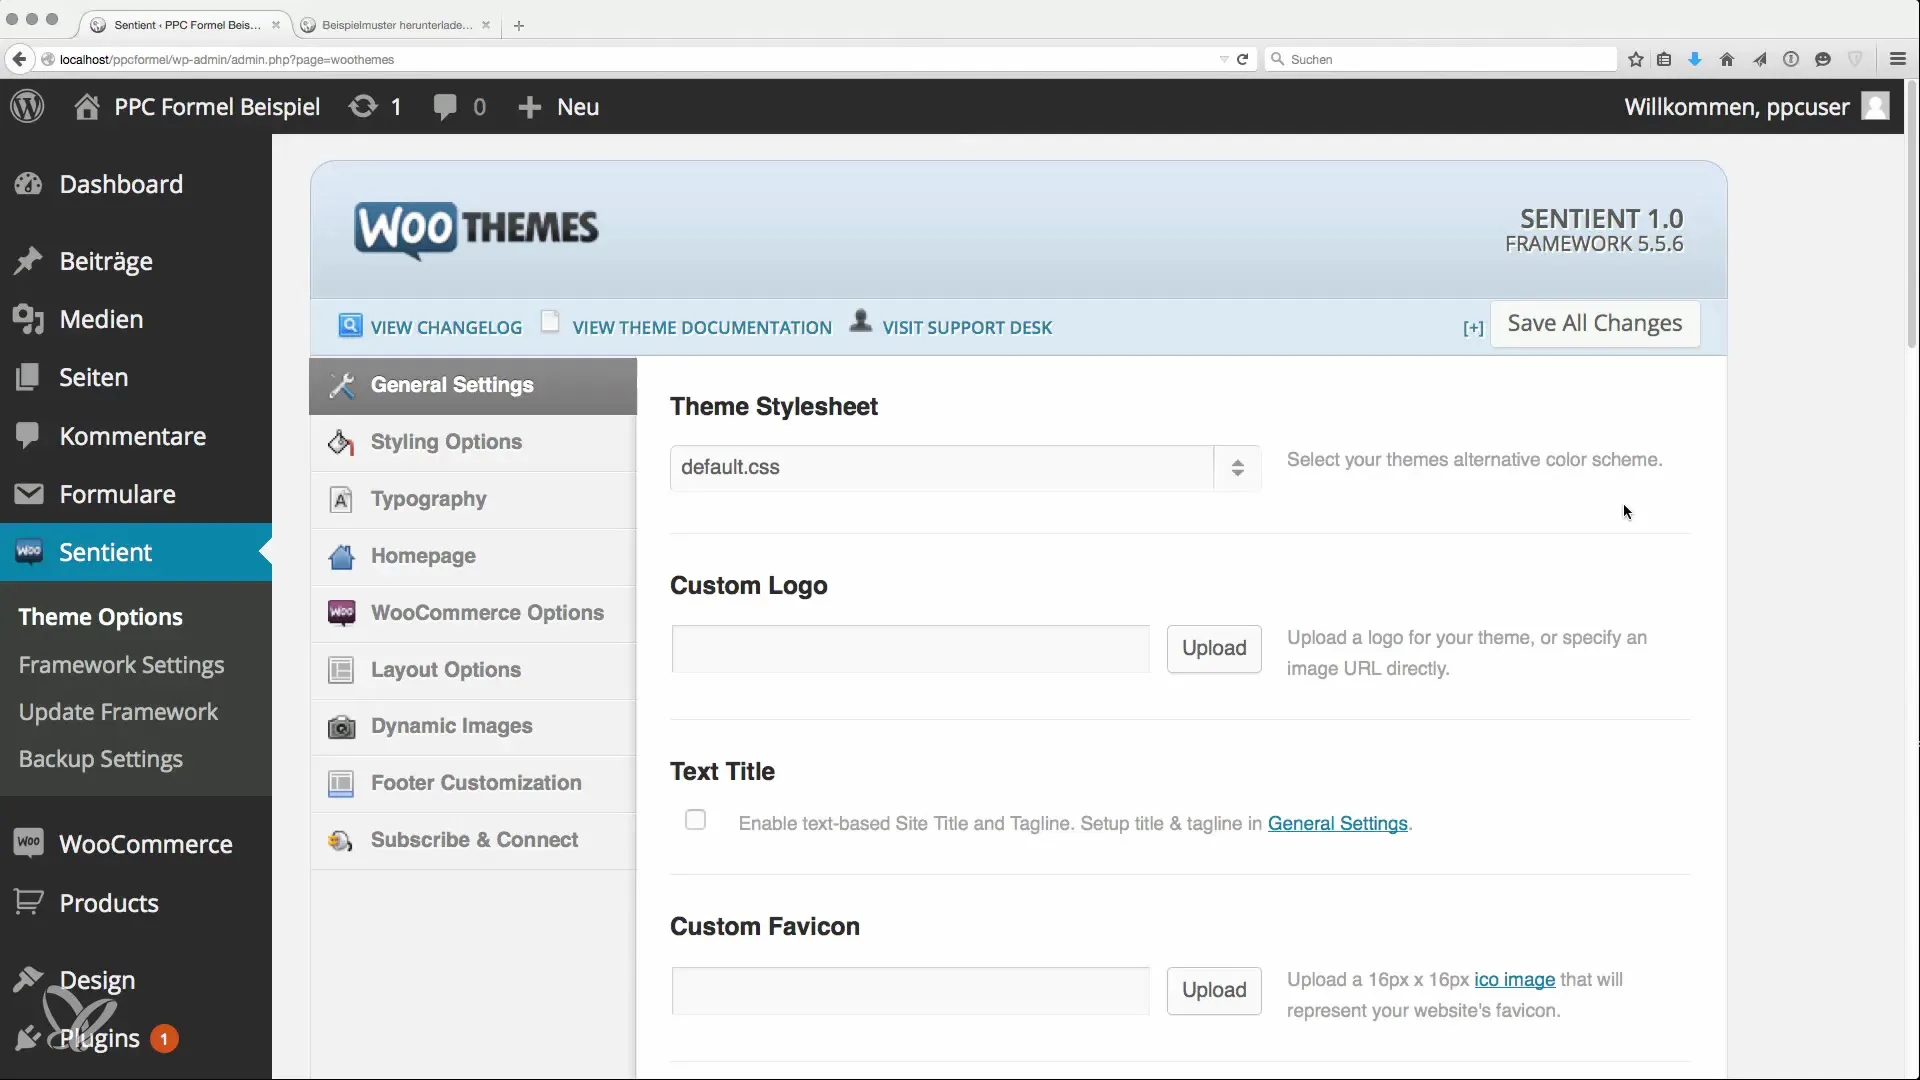
Task: Click the WooThemes logo
Action: point(476,229)
